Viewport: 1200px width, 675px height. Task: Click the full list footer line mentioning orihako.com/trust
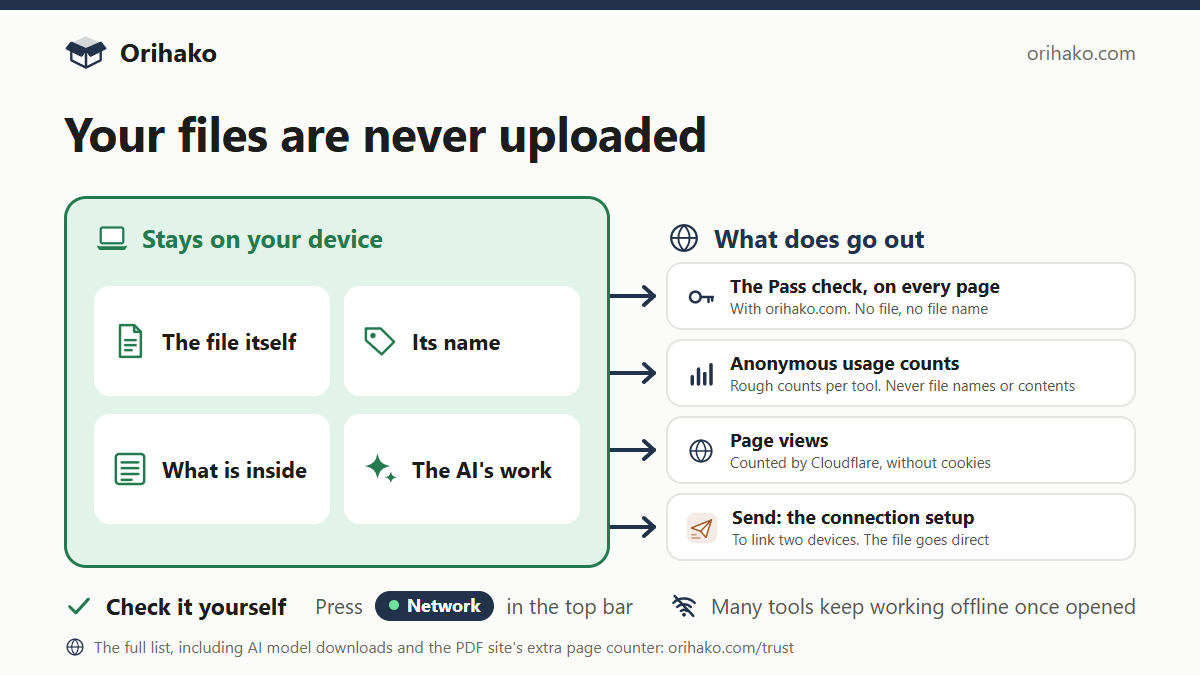444,648
